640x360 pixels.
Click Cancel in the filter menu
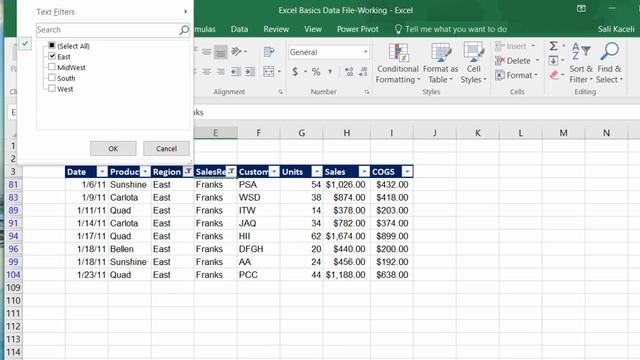click(166, 149)
